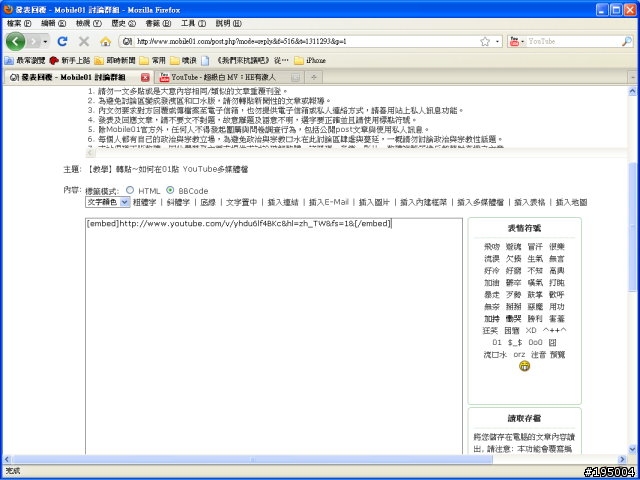Close the Mobile01 tab with red X
Viewport: 640px width, 480px height.
(x=145, y=77)
